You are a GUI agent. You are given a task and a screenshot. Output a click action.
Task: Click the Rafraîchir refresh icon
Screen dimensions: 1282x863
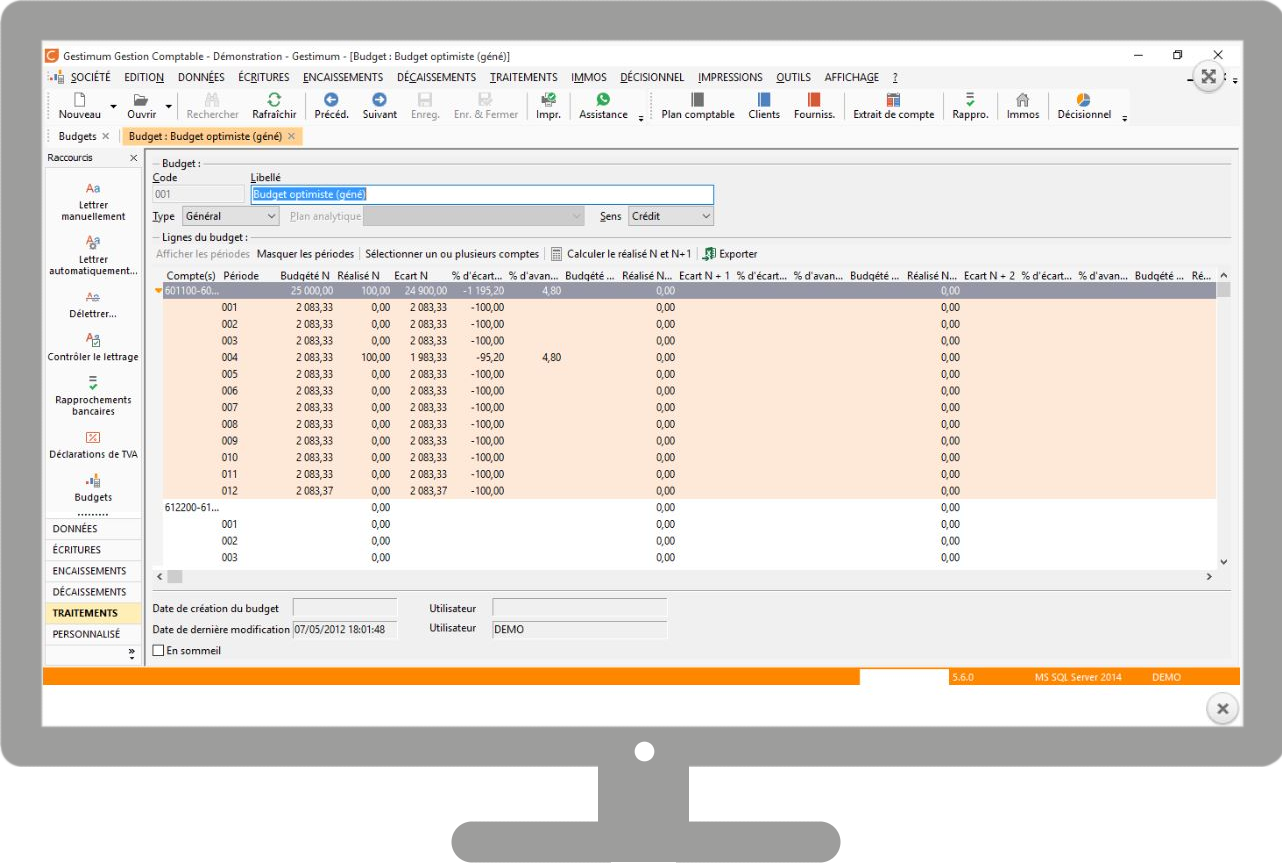coord(273,100)
